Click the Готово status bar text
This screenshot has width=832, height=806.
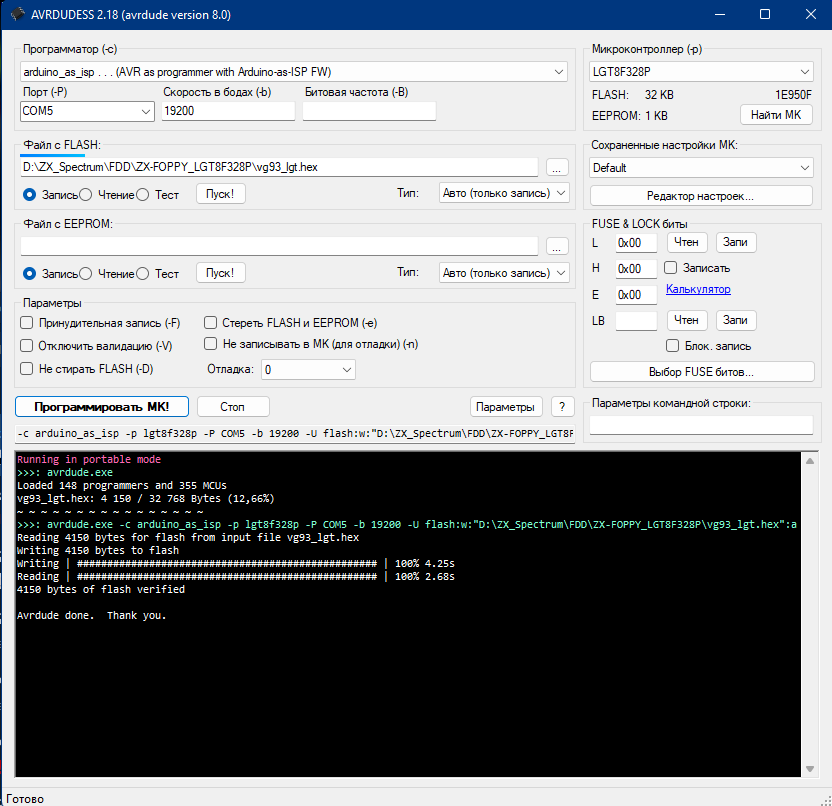point(25,799)
